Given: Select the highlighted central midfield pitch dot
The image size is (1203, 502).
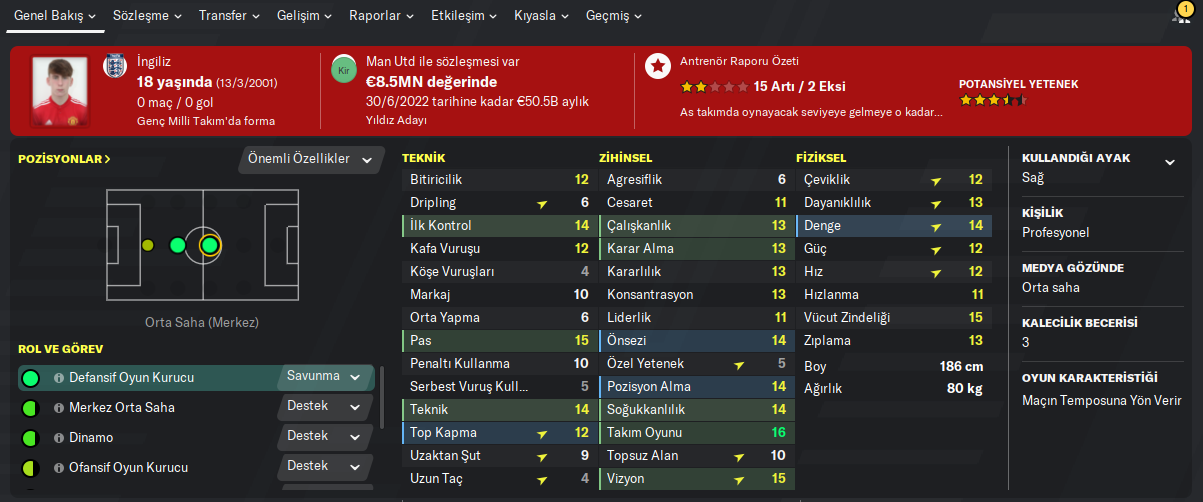Looking at the screenshot, I should (209, 244).
